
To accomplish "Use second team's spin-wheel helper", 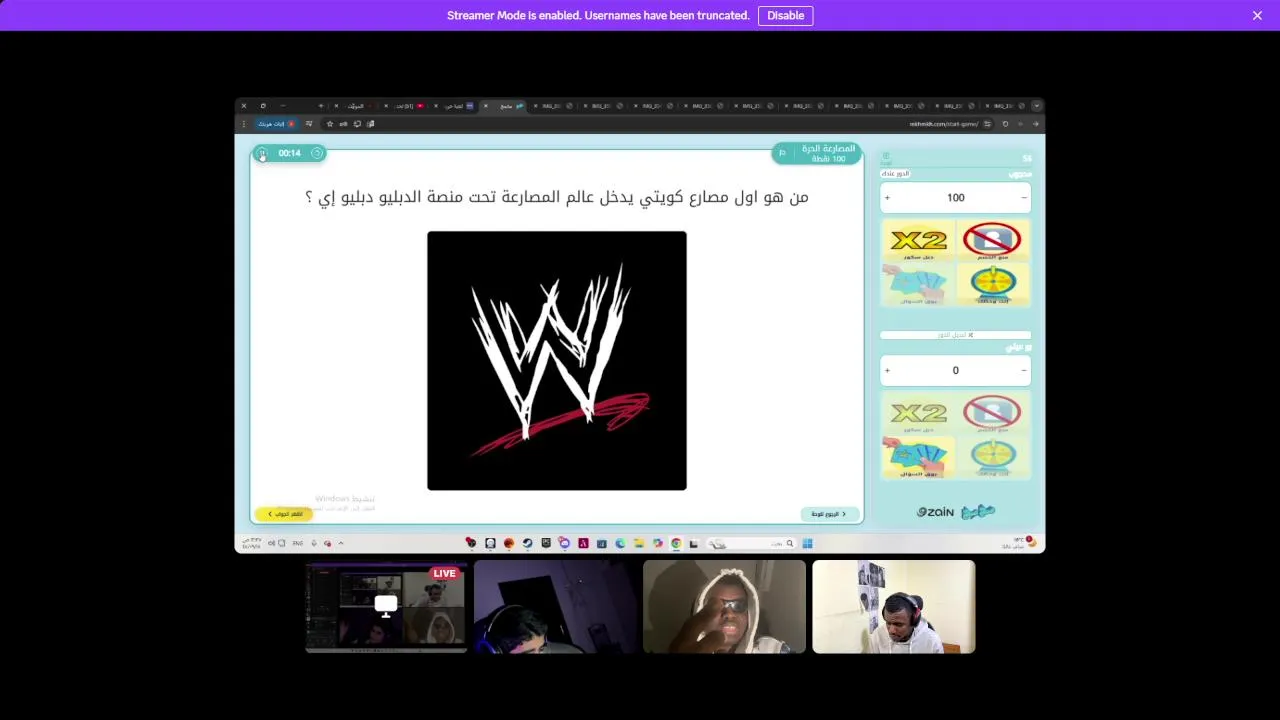I will pyautogui.click(x=991, y=457).
